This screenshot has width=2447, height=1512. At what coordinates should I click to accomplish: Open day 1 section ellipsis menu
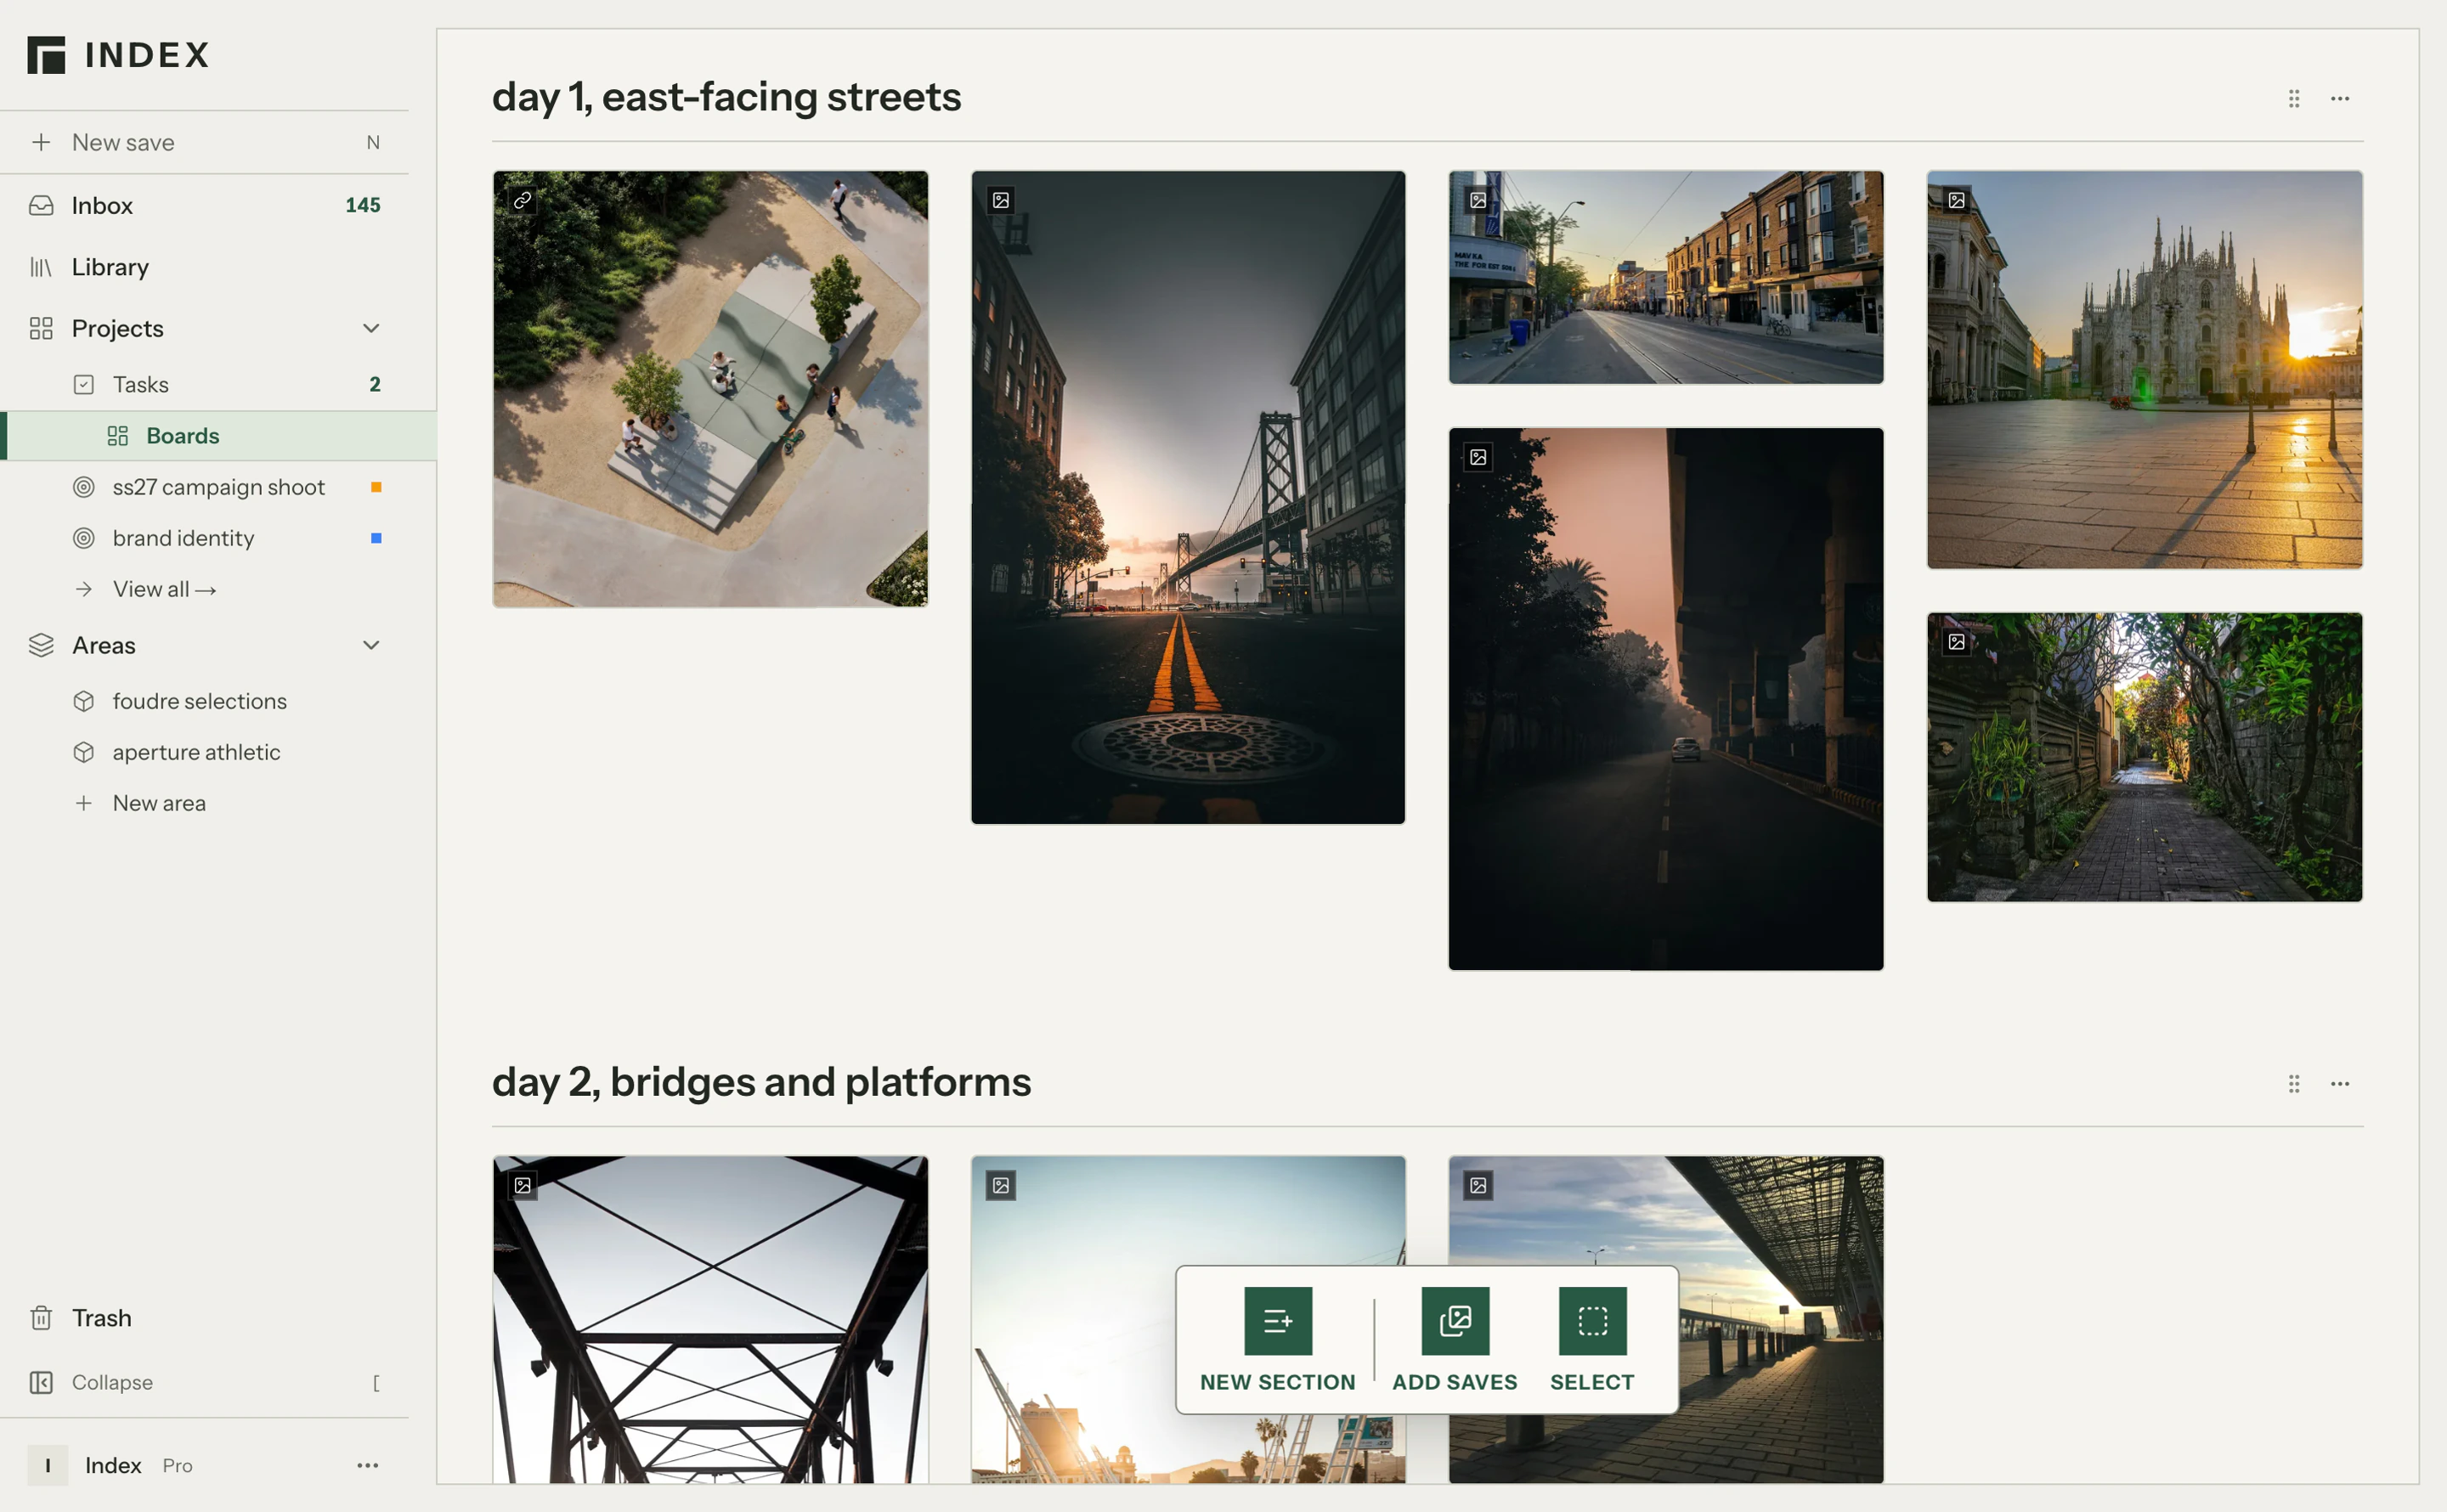[x=2340, y=98]
